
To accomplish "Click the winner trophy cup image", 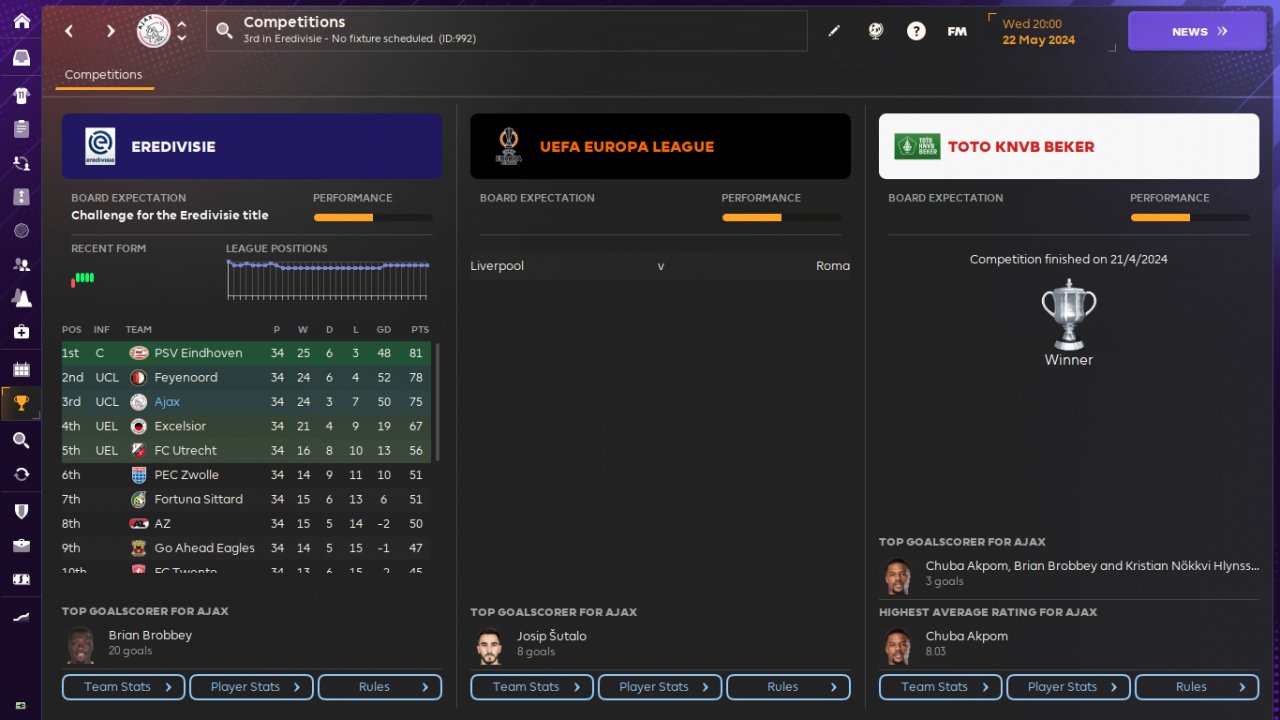I will click(x=1069, y=314).
